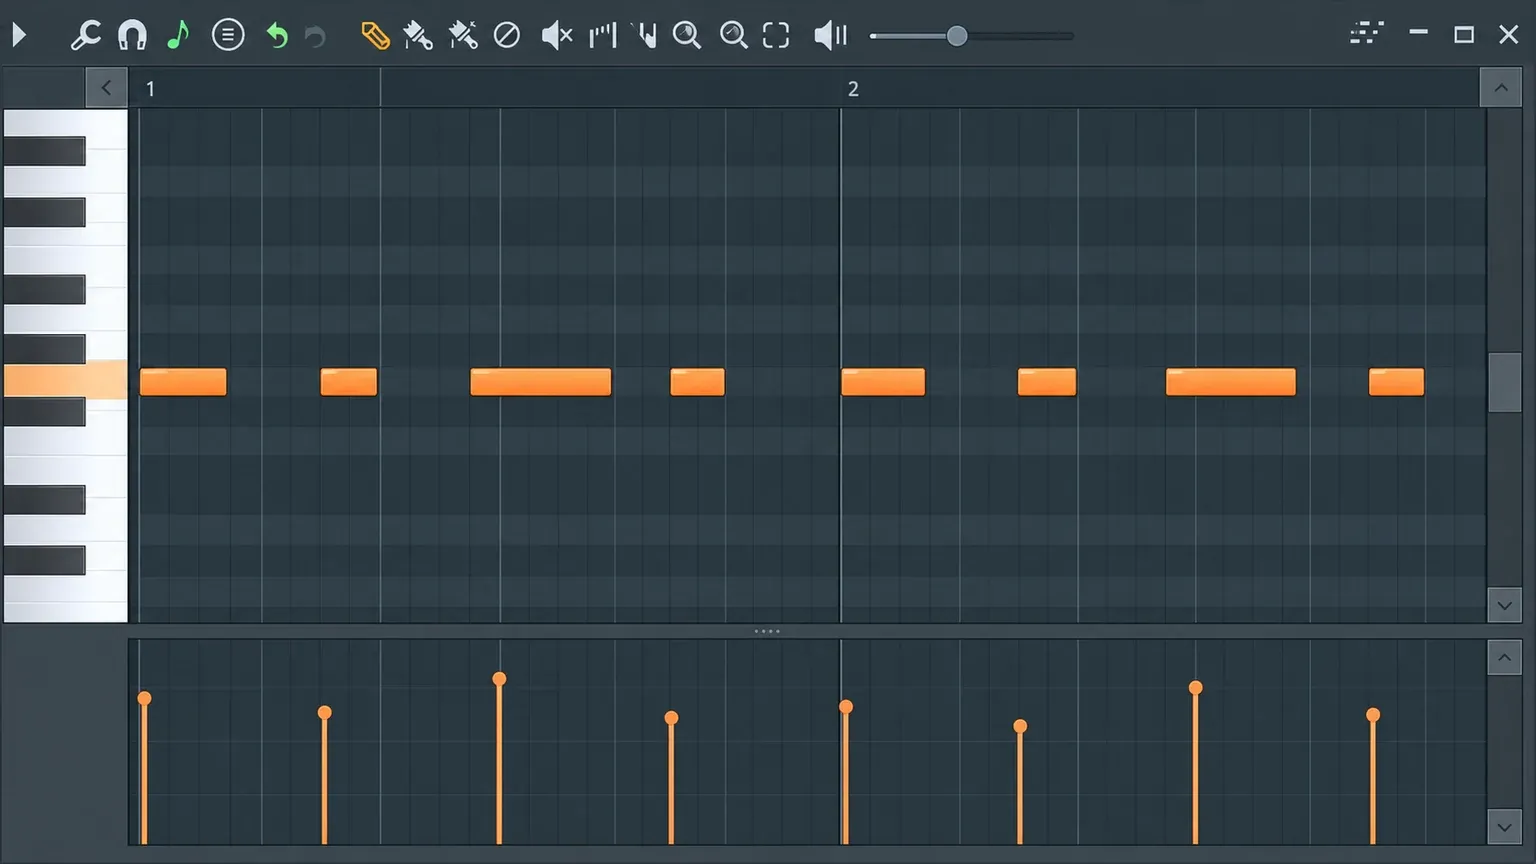1536x864 pixels.
Task: Maximize the piano roll window
Action: tap(1464, 35)
